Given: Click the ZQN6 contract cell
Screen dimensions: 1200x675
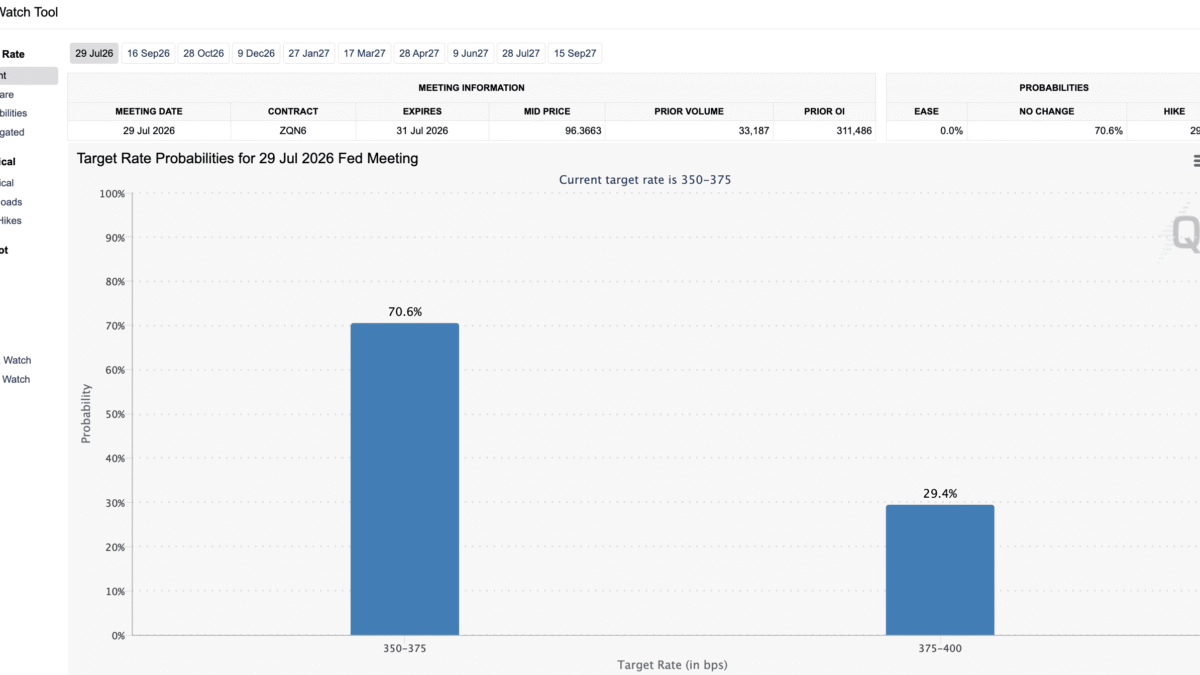Looking at the screenshot, I should (x=293, y=131).
